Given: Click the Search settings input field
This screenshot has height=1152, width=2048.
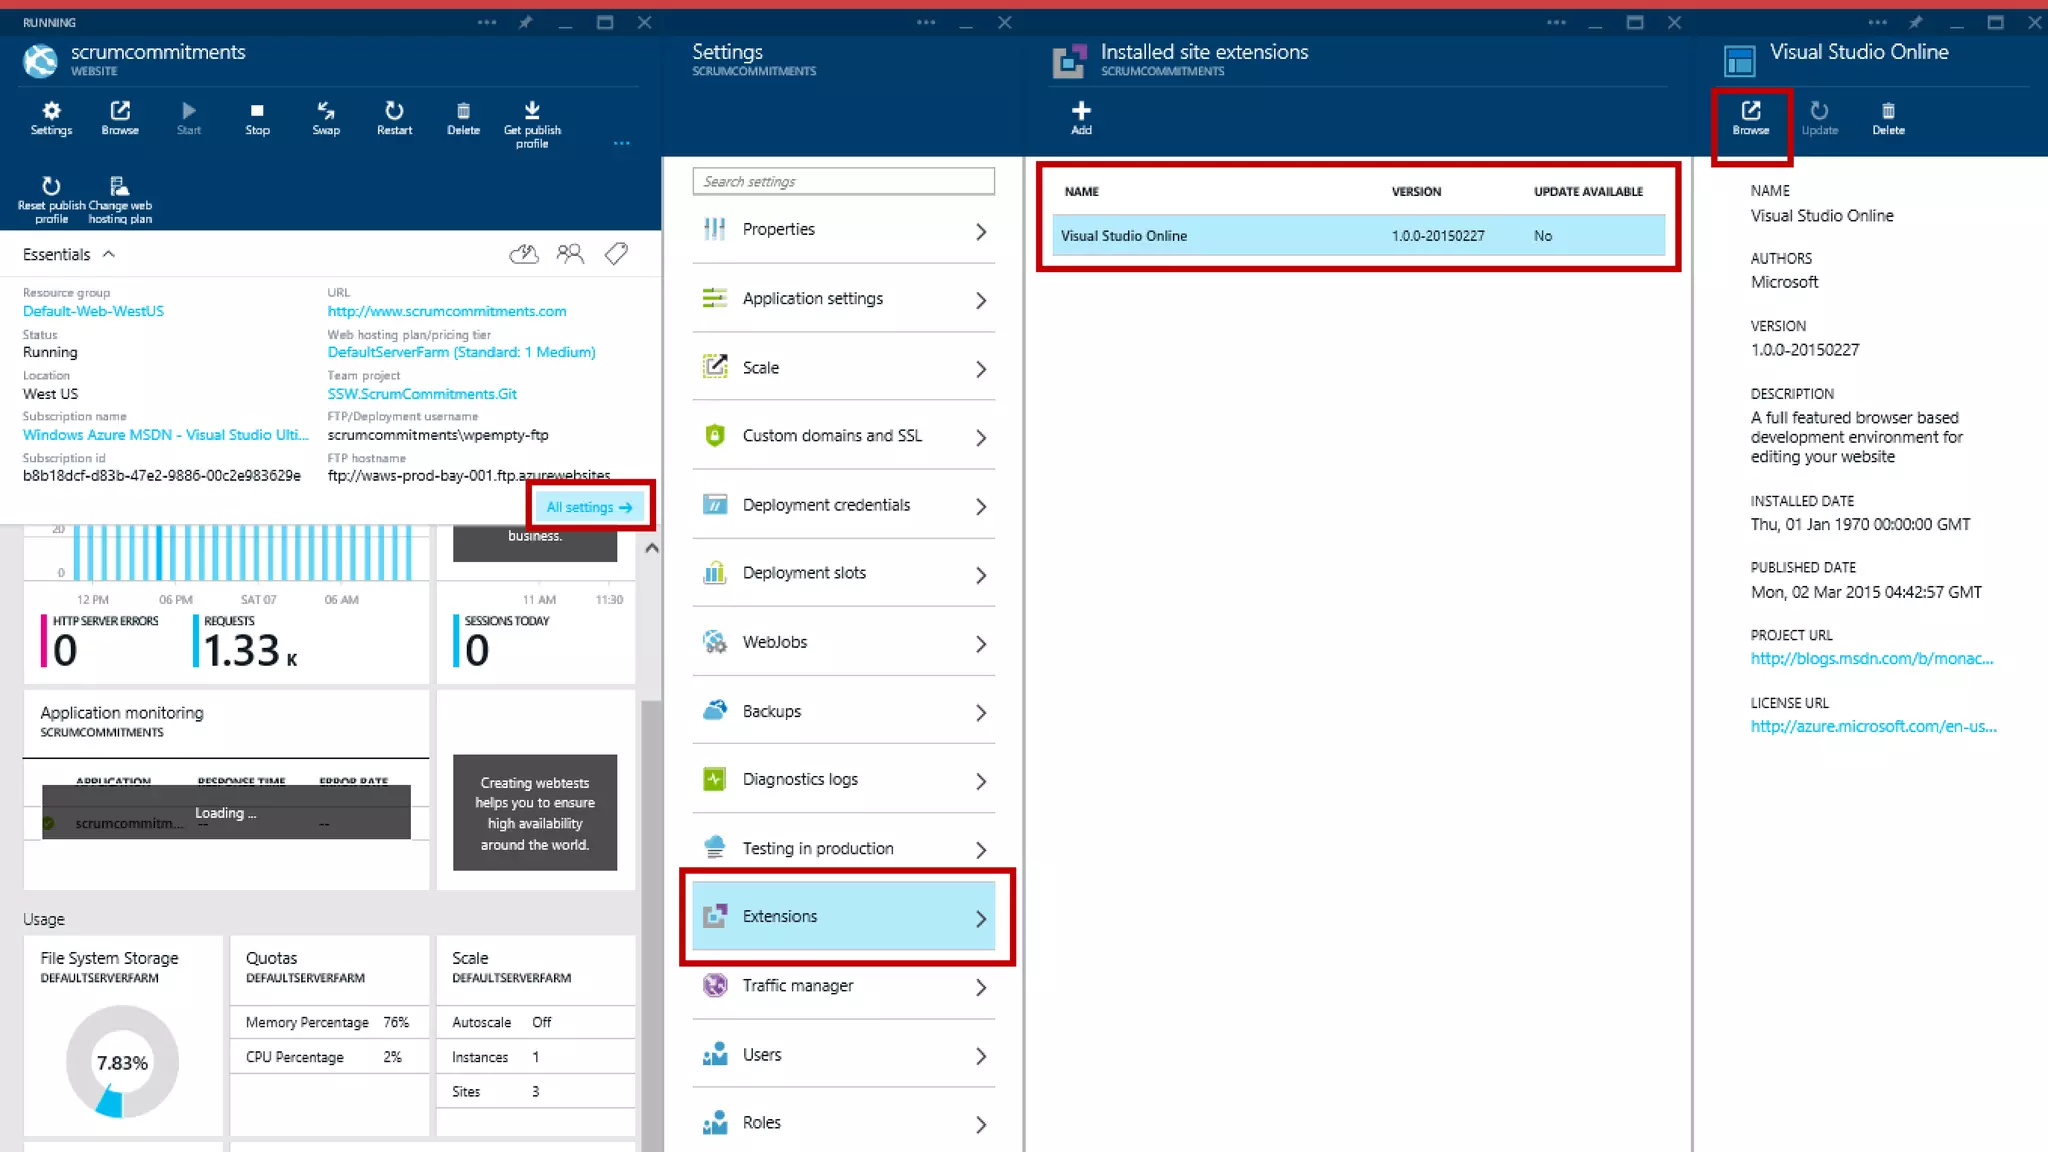Looking at the screenshot, I should click(843, 181).
